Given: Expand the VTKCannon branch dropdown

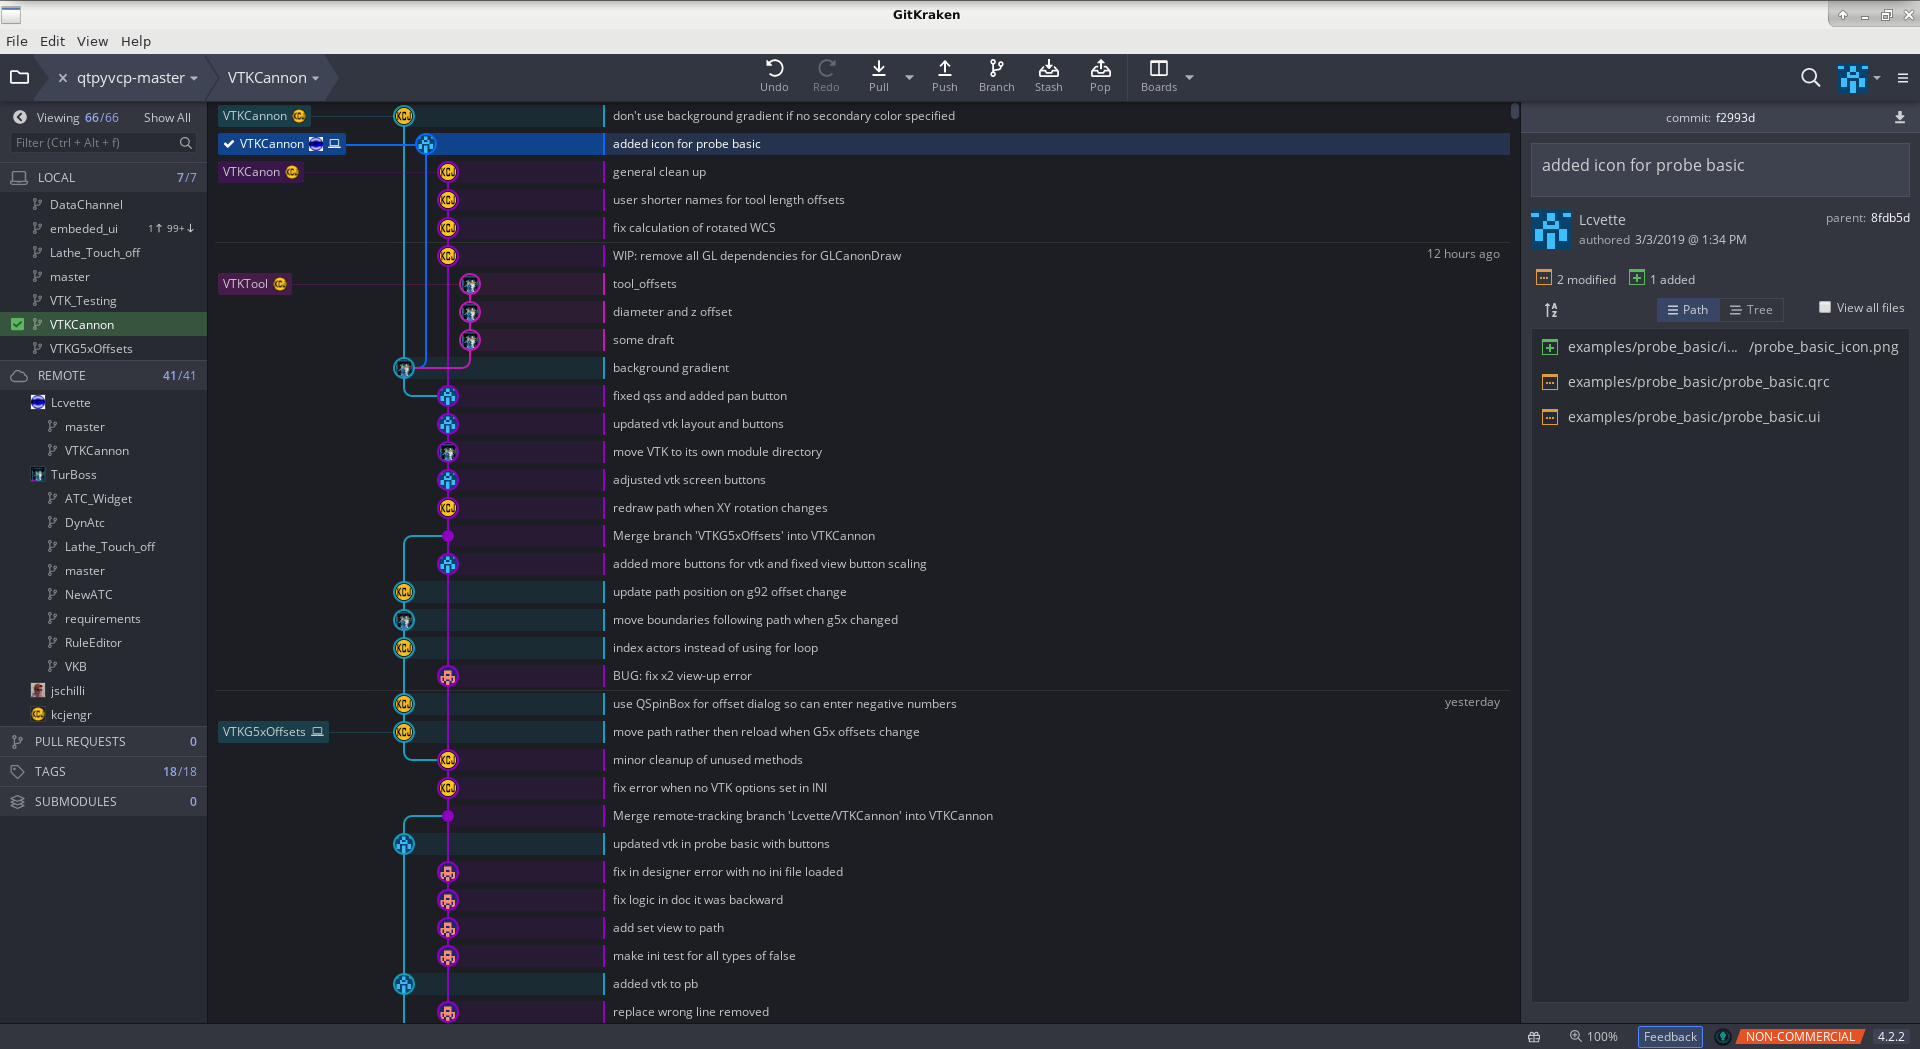Looking at the screenshot, I should pos(273,78).
